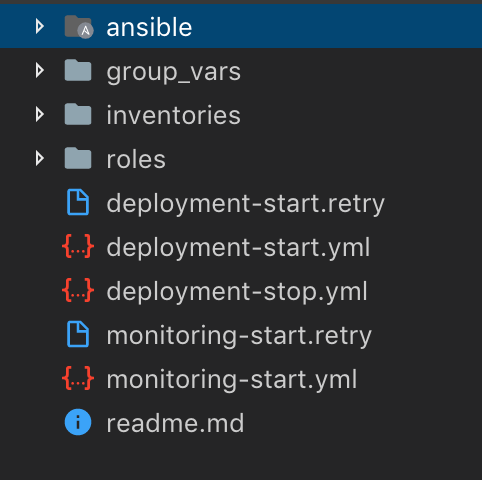Image resolution: width=482 pixels, height=480 pixels.
Task: Expand the roles folder arrow
Action: point(40,158)
